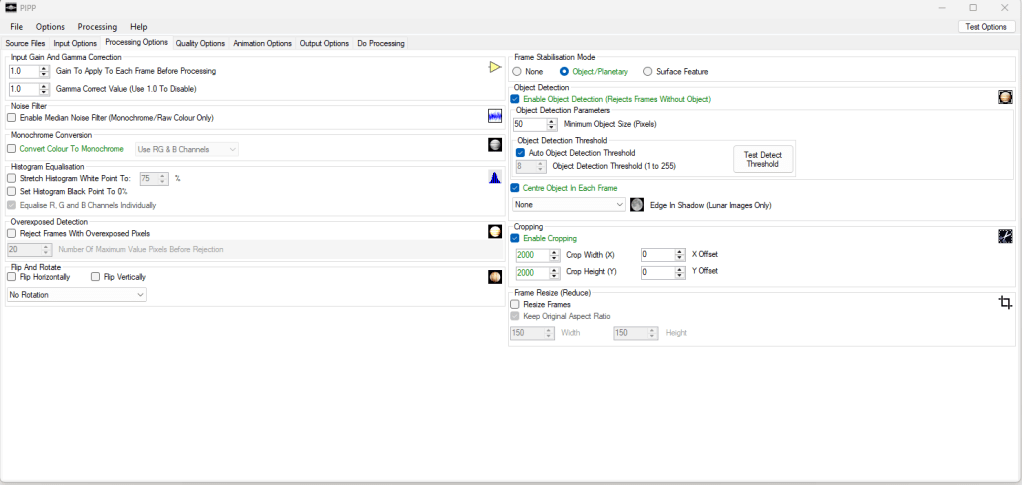Click the yellow gain arrow icon
The width and height of the screenshot is (1022, 485).
[x=494, y=68]
